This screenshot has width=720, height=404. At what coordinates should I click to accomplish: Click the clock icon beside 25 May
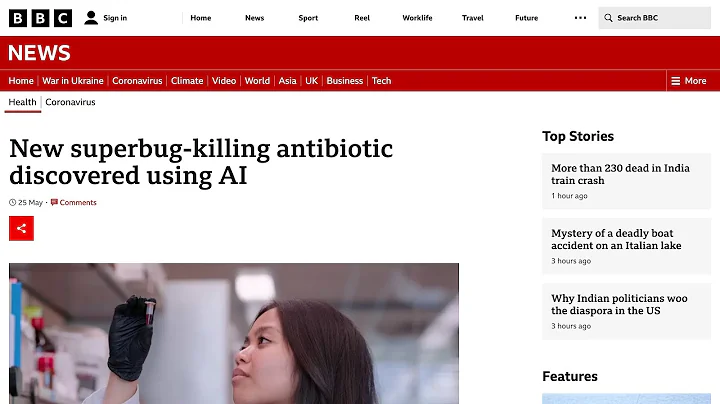(12, 202)
